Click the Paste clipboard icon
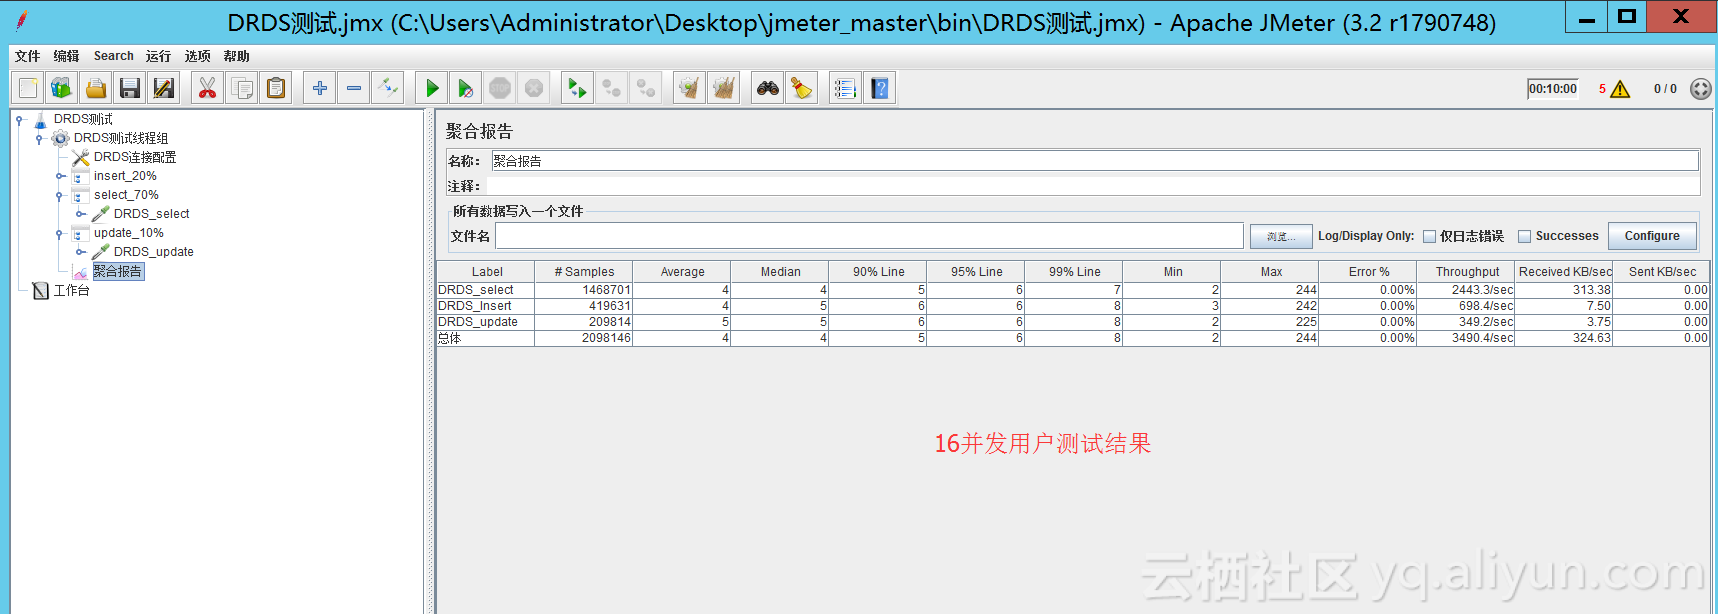Image resolution: width=1718 pixels, height=614 pixels. click(276, 88)
